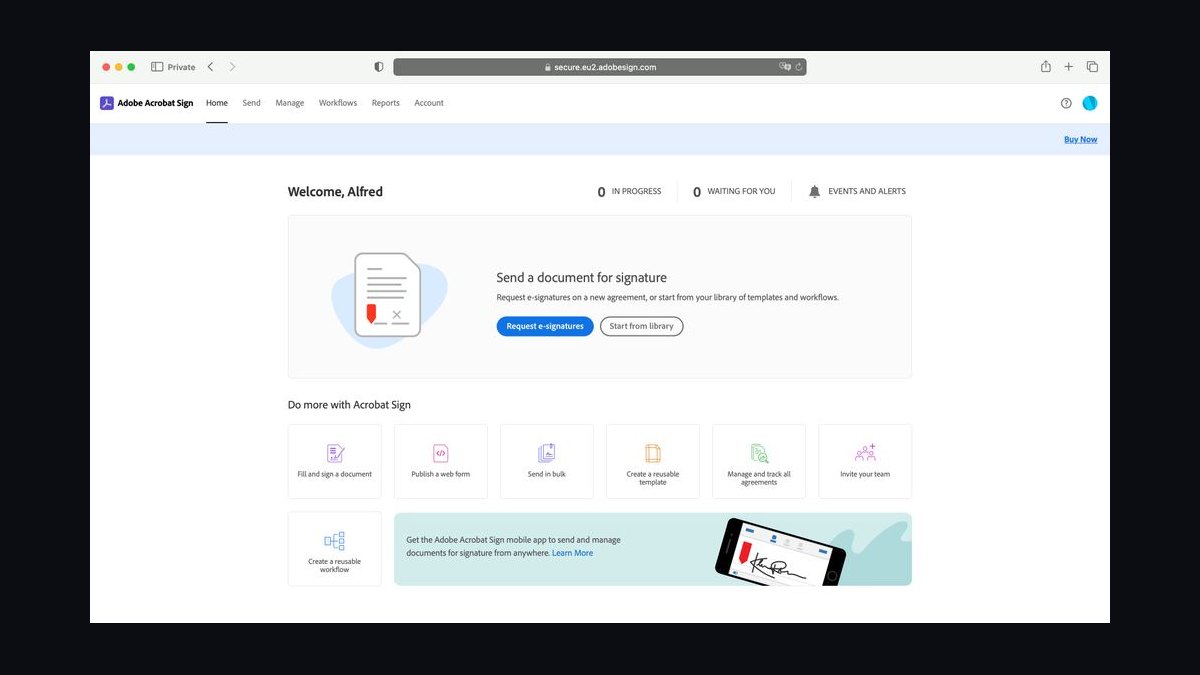Click the "Publish a web form" label
Viewport: 1200px width, 675px height.
click(x=441, y=474)
